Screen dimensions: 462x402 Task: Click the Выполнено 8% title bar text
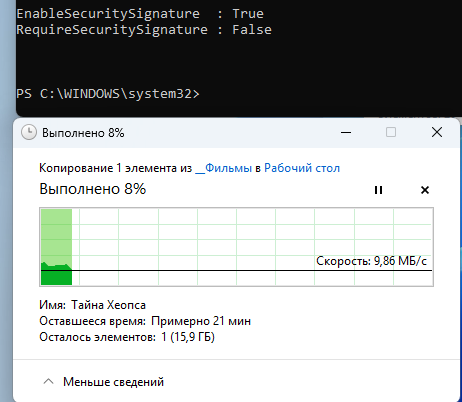point(83,133)
